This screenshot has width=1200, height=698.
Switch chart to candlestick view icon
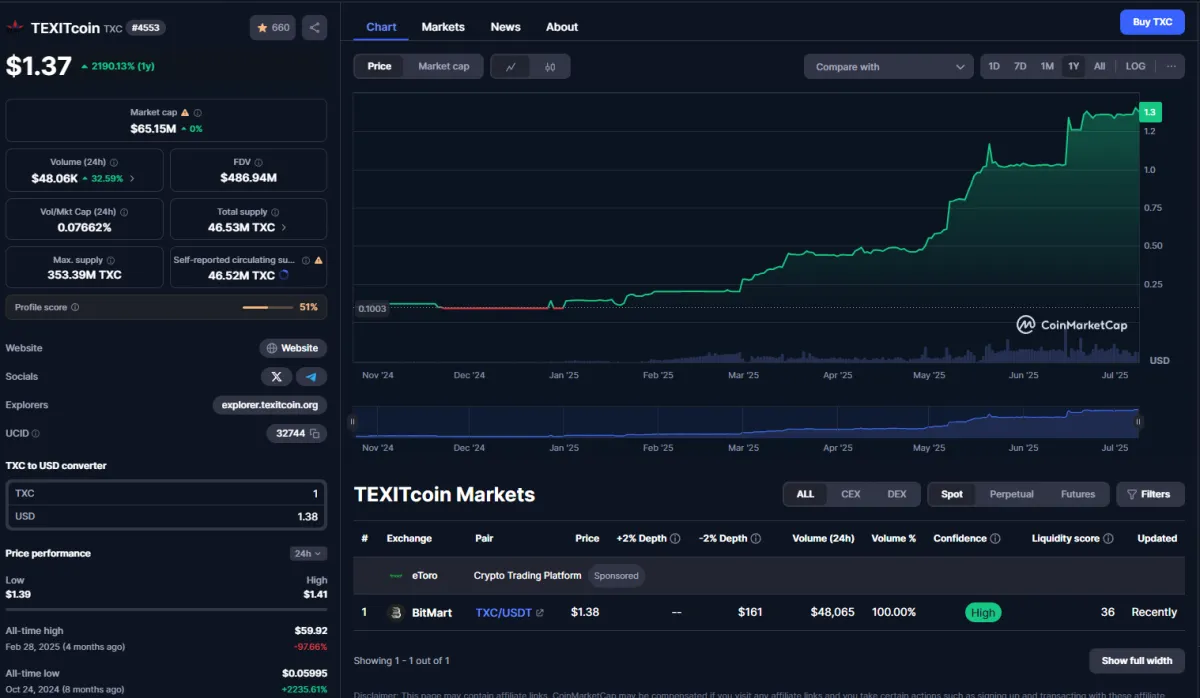point(550,67)
